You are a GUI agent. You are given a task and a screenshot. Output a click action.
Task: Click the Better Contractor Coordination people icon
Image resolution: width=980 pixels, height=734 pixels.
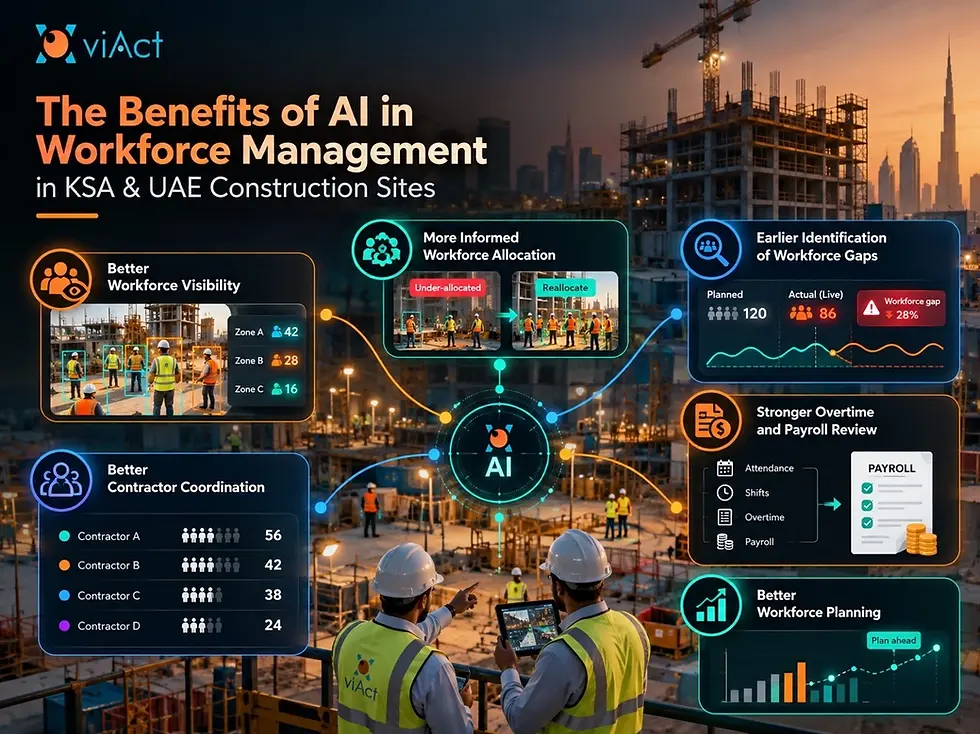coord(60,480)
